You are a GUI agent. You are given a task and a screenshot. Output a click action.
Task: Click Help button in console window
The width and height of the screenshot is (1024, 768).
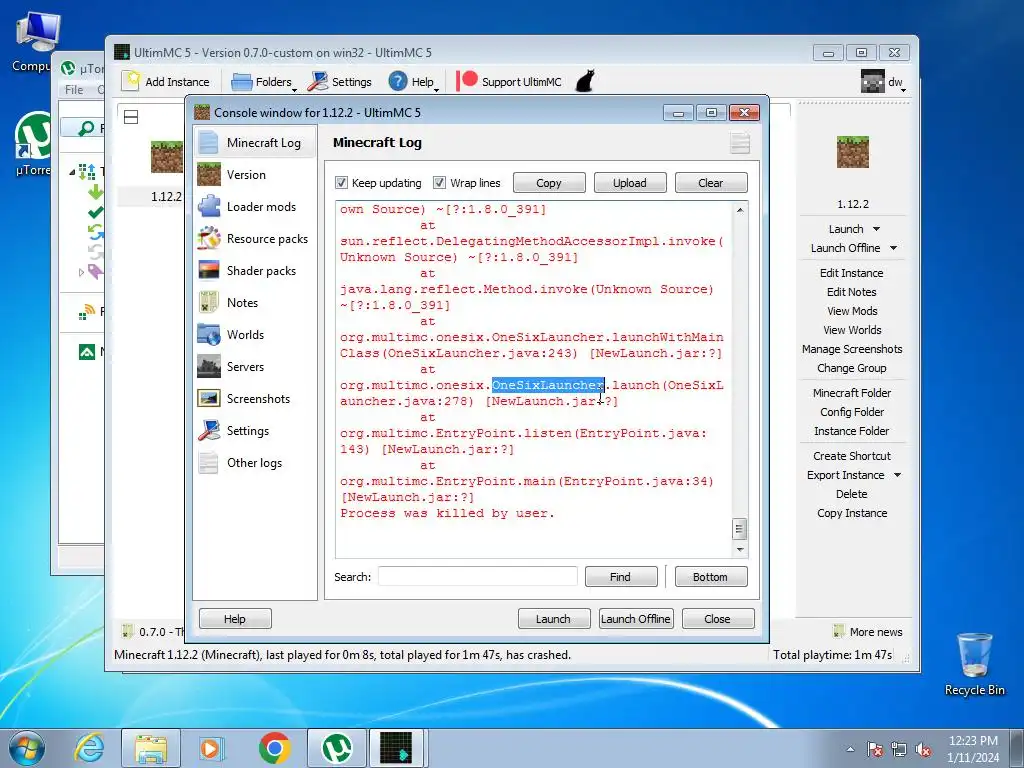click(235, 618)
